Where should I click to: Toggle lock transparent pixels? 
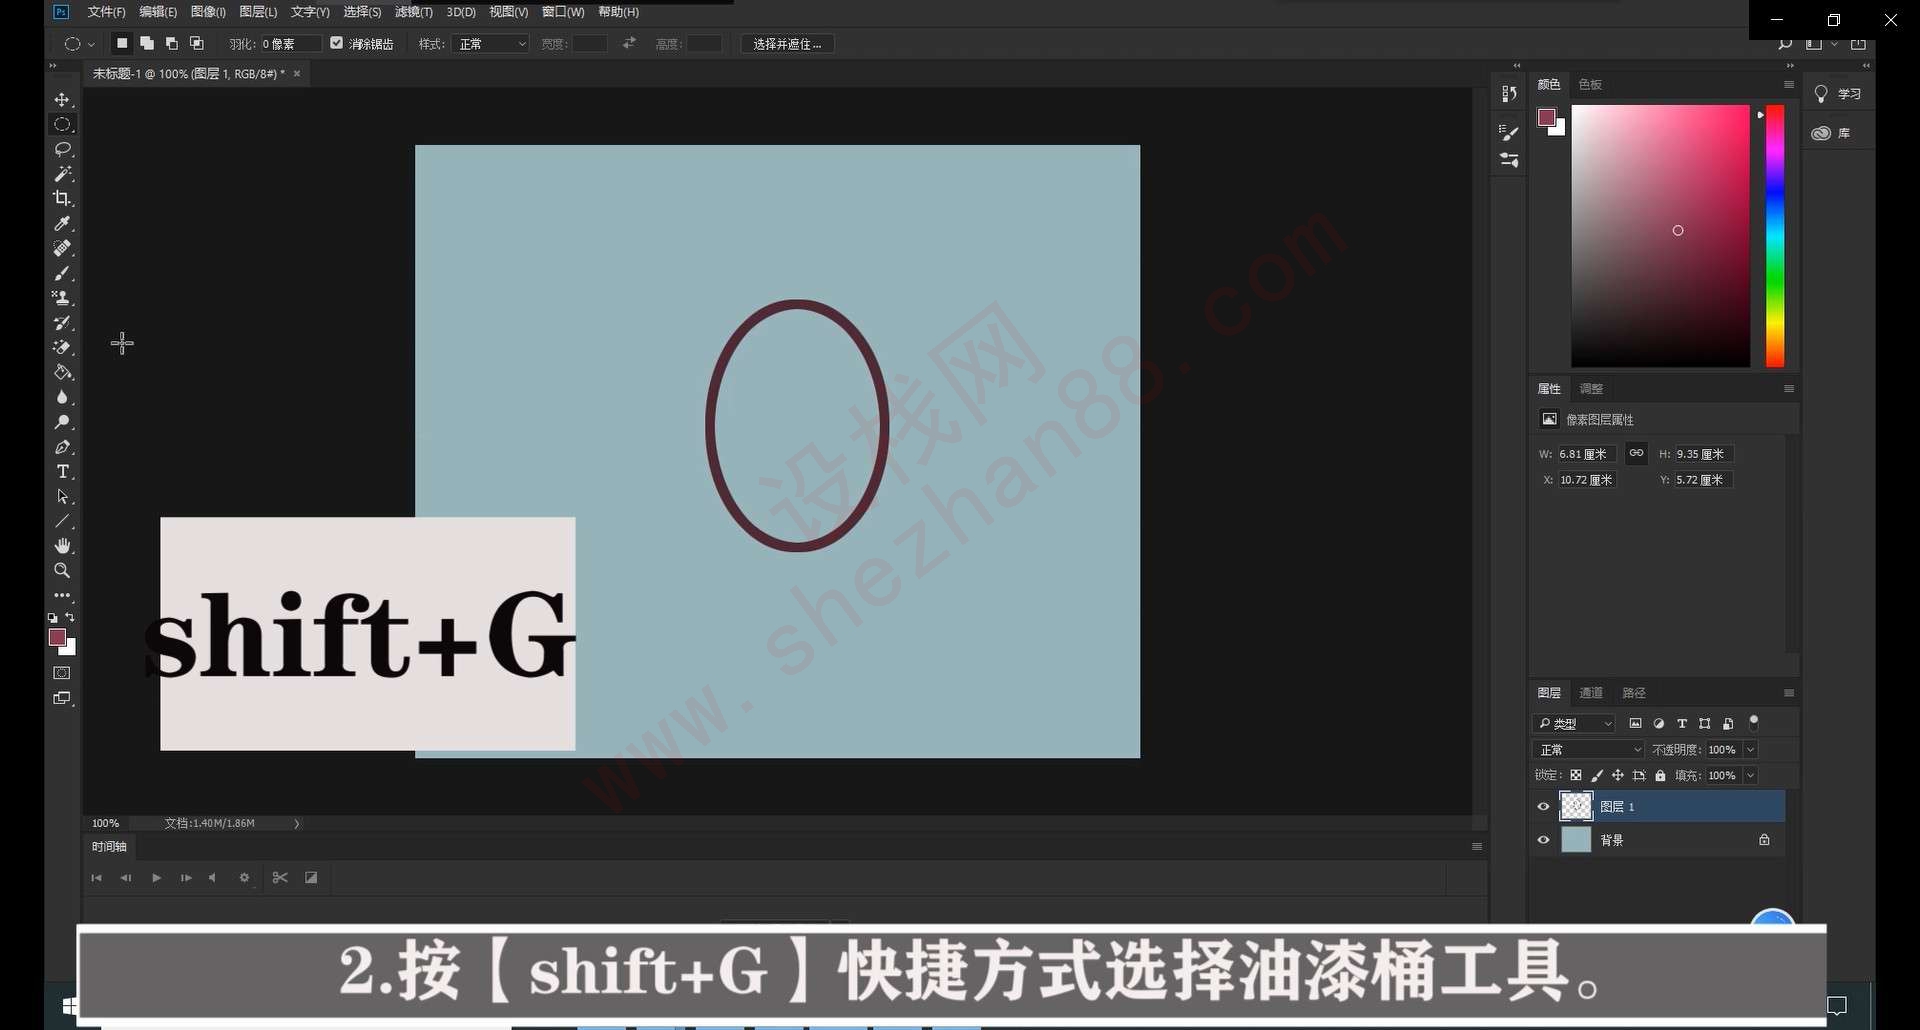(x=1576, y=775)
